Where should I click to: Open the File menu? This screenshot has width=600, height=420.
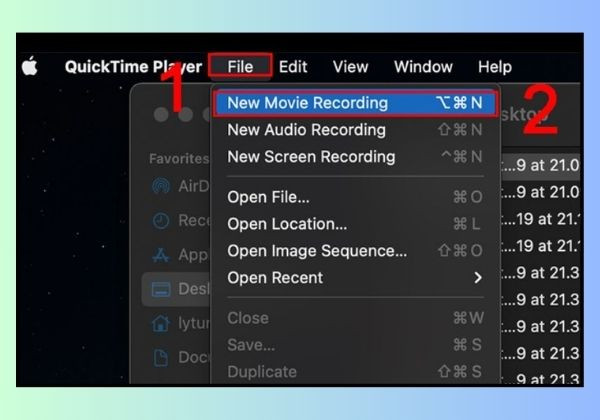(240, 67)
